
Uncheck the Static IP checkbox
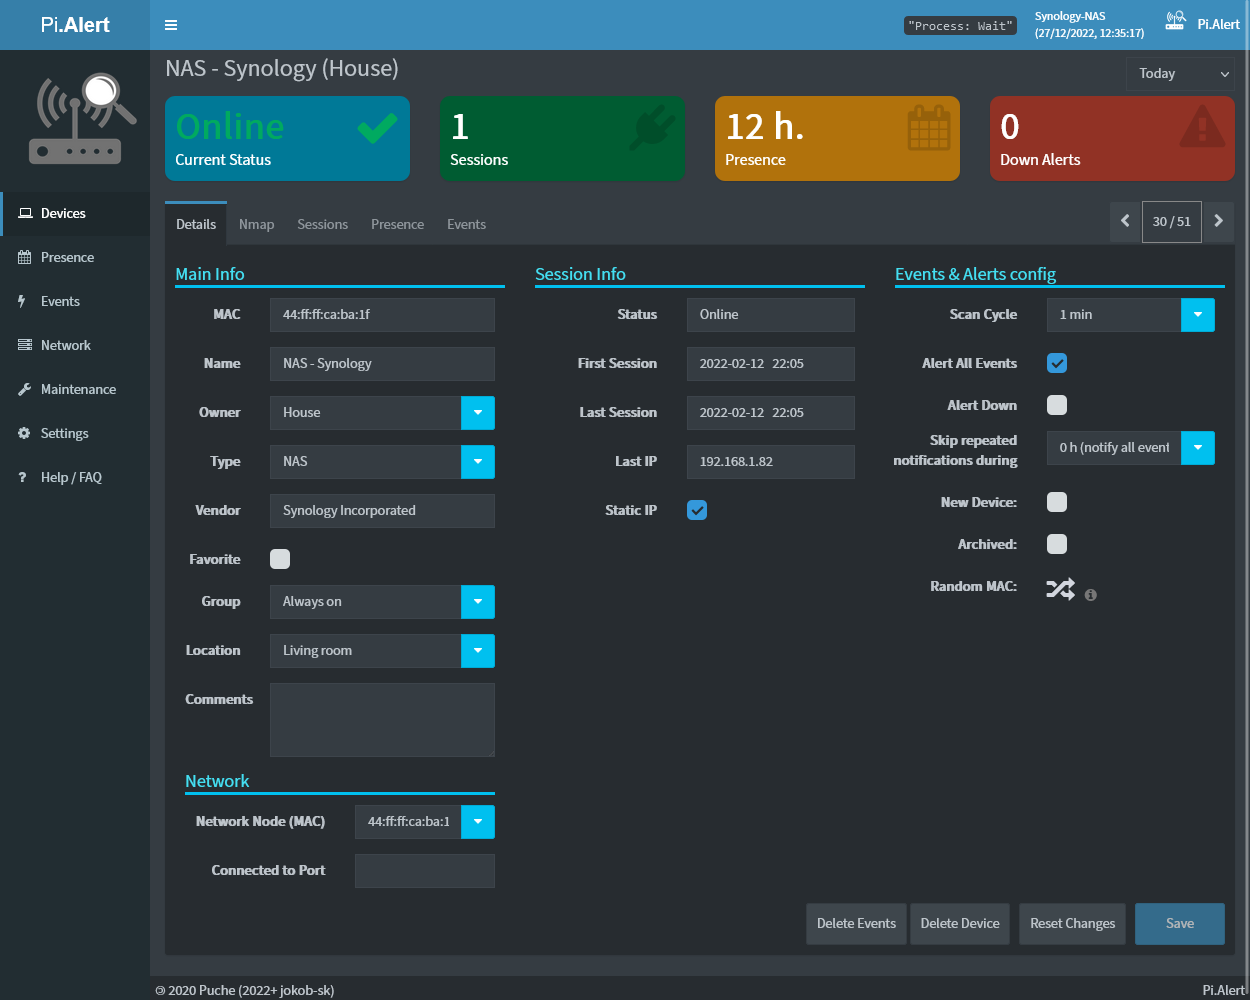[697, 510]
